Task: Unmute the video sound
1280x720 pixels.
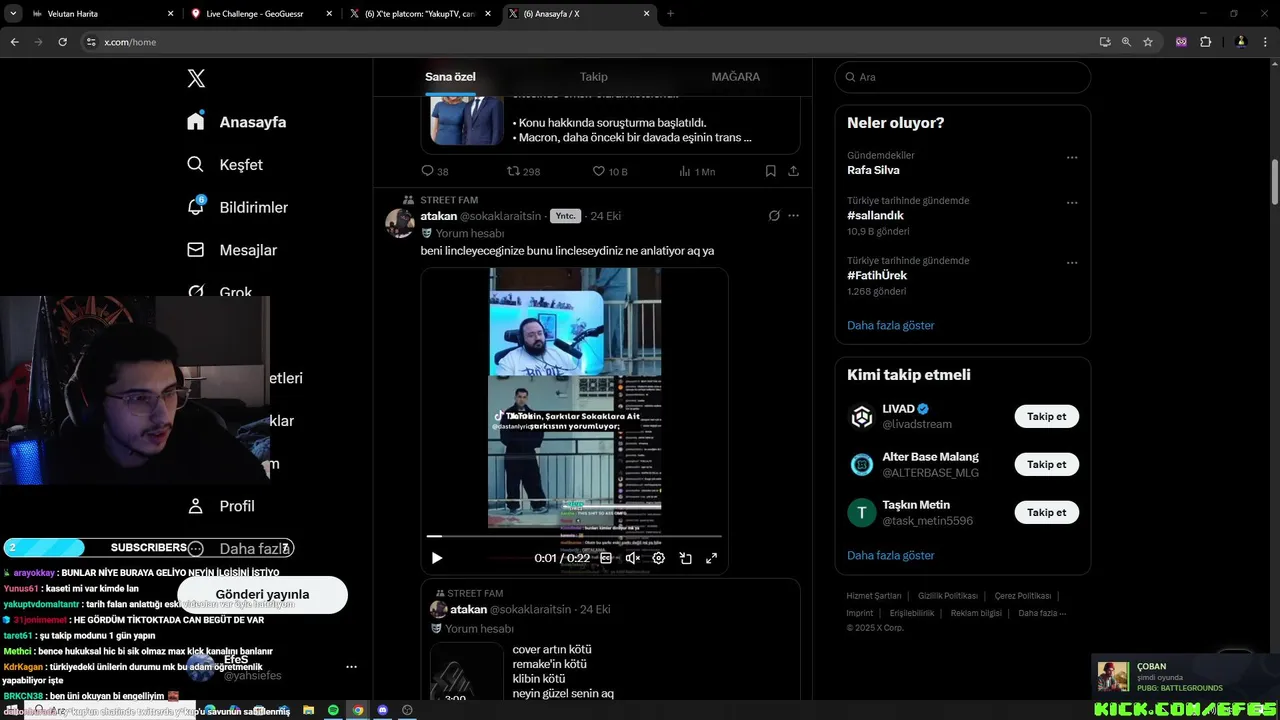Action: (x=632, y=558)
